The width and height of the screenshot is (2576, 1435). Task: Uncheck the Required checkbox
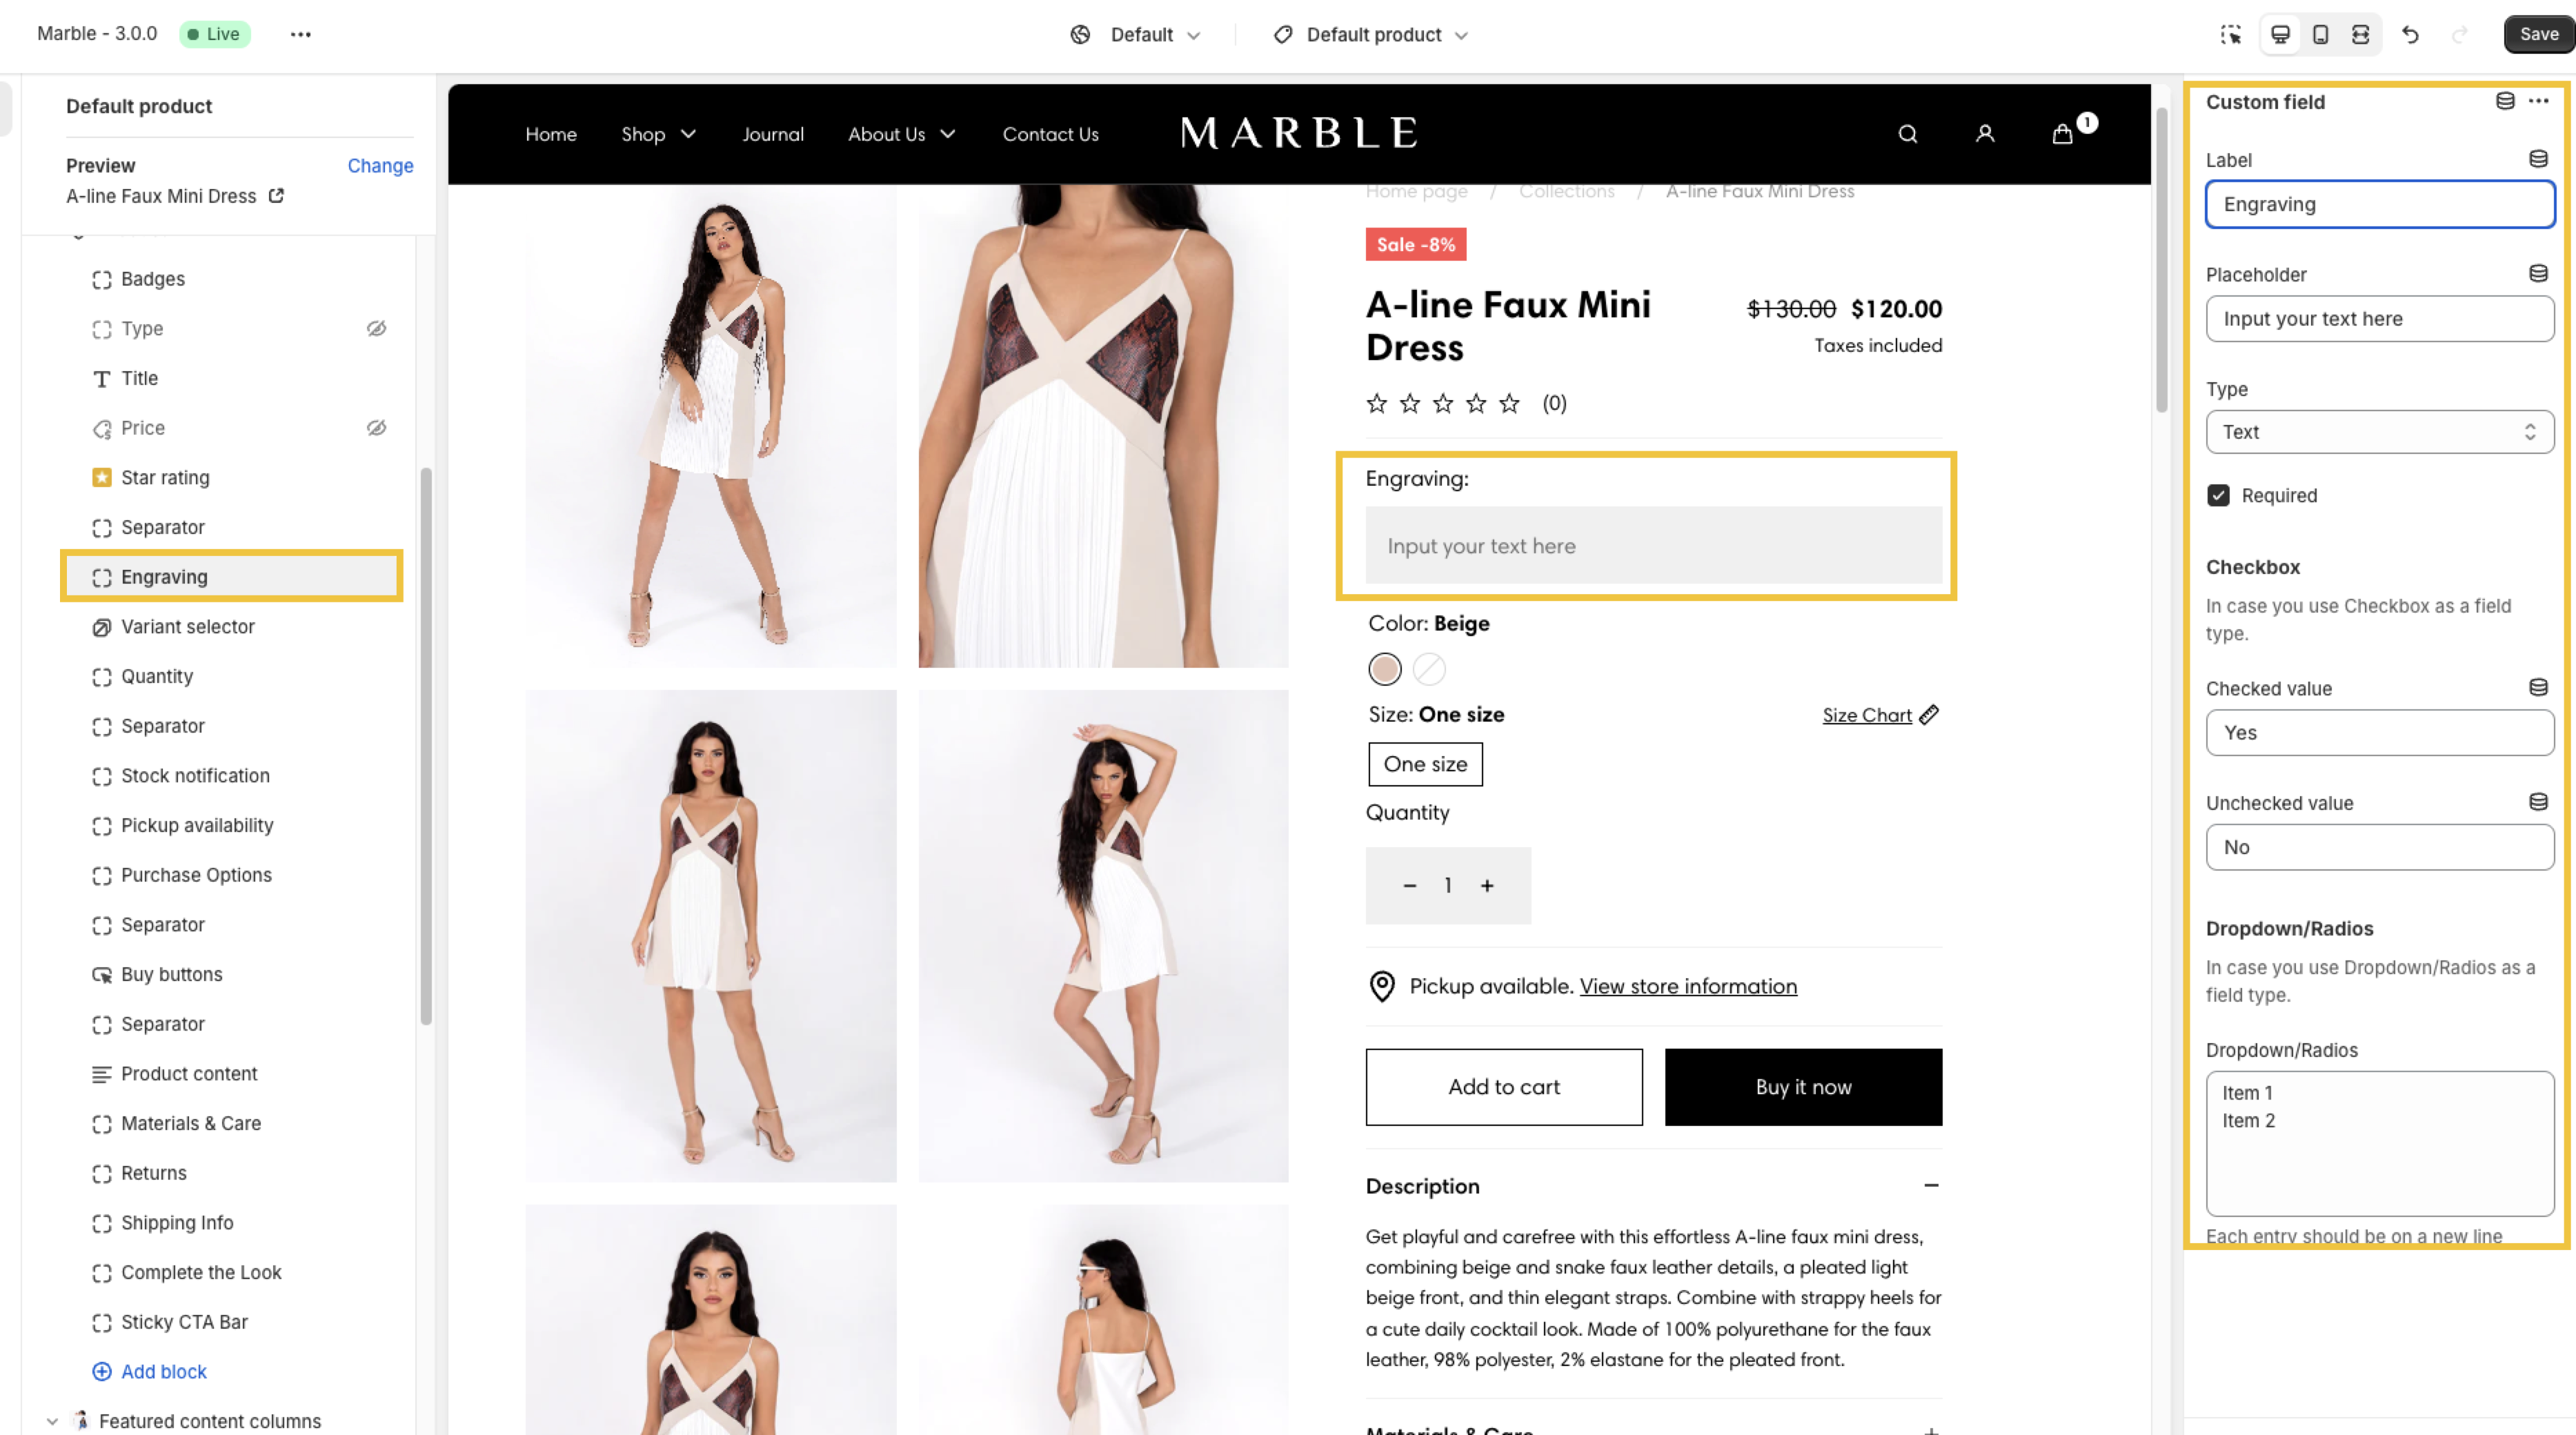click(x=2218, y=495)
